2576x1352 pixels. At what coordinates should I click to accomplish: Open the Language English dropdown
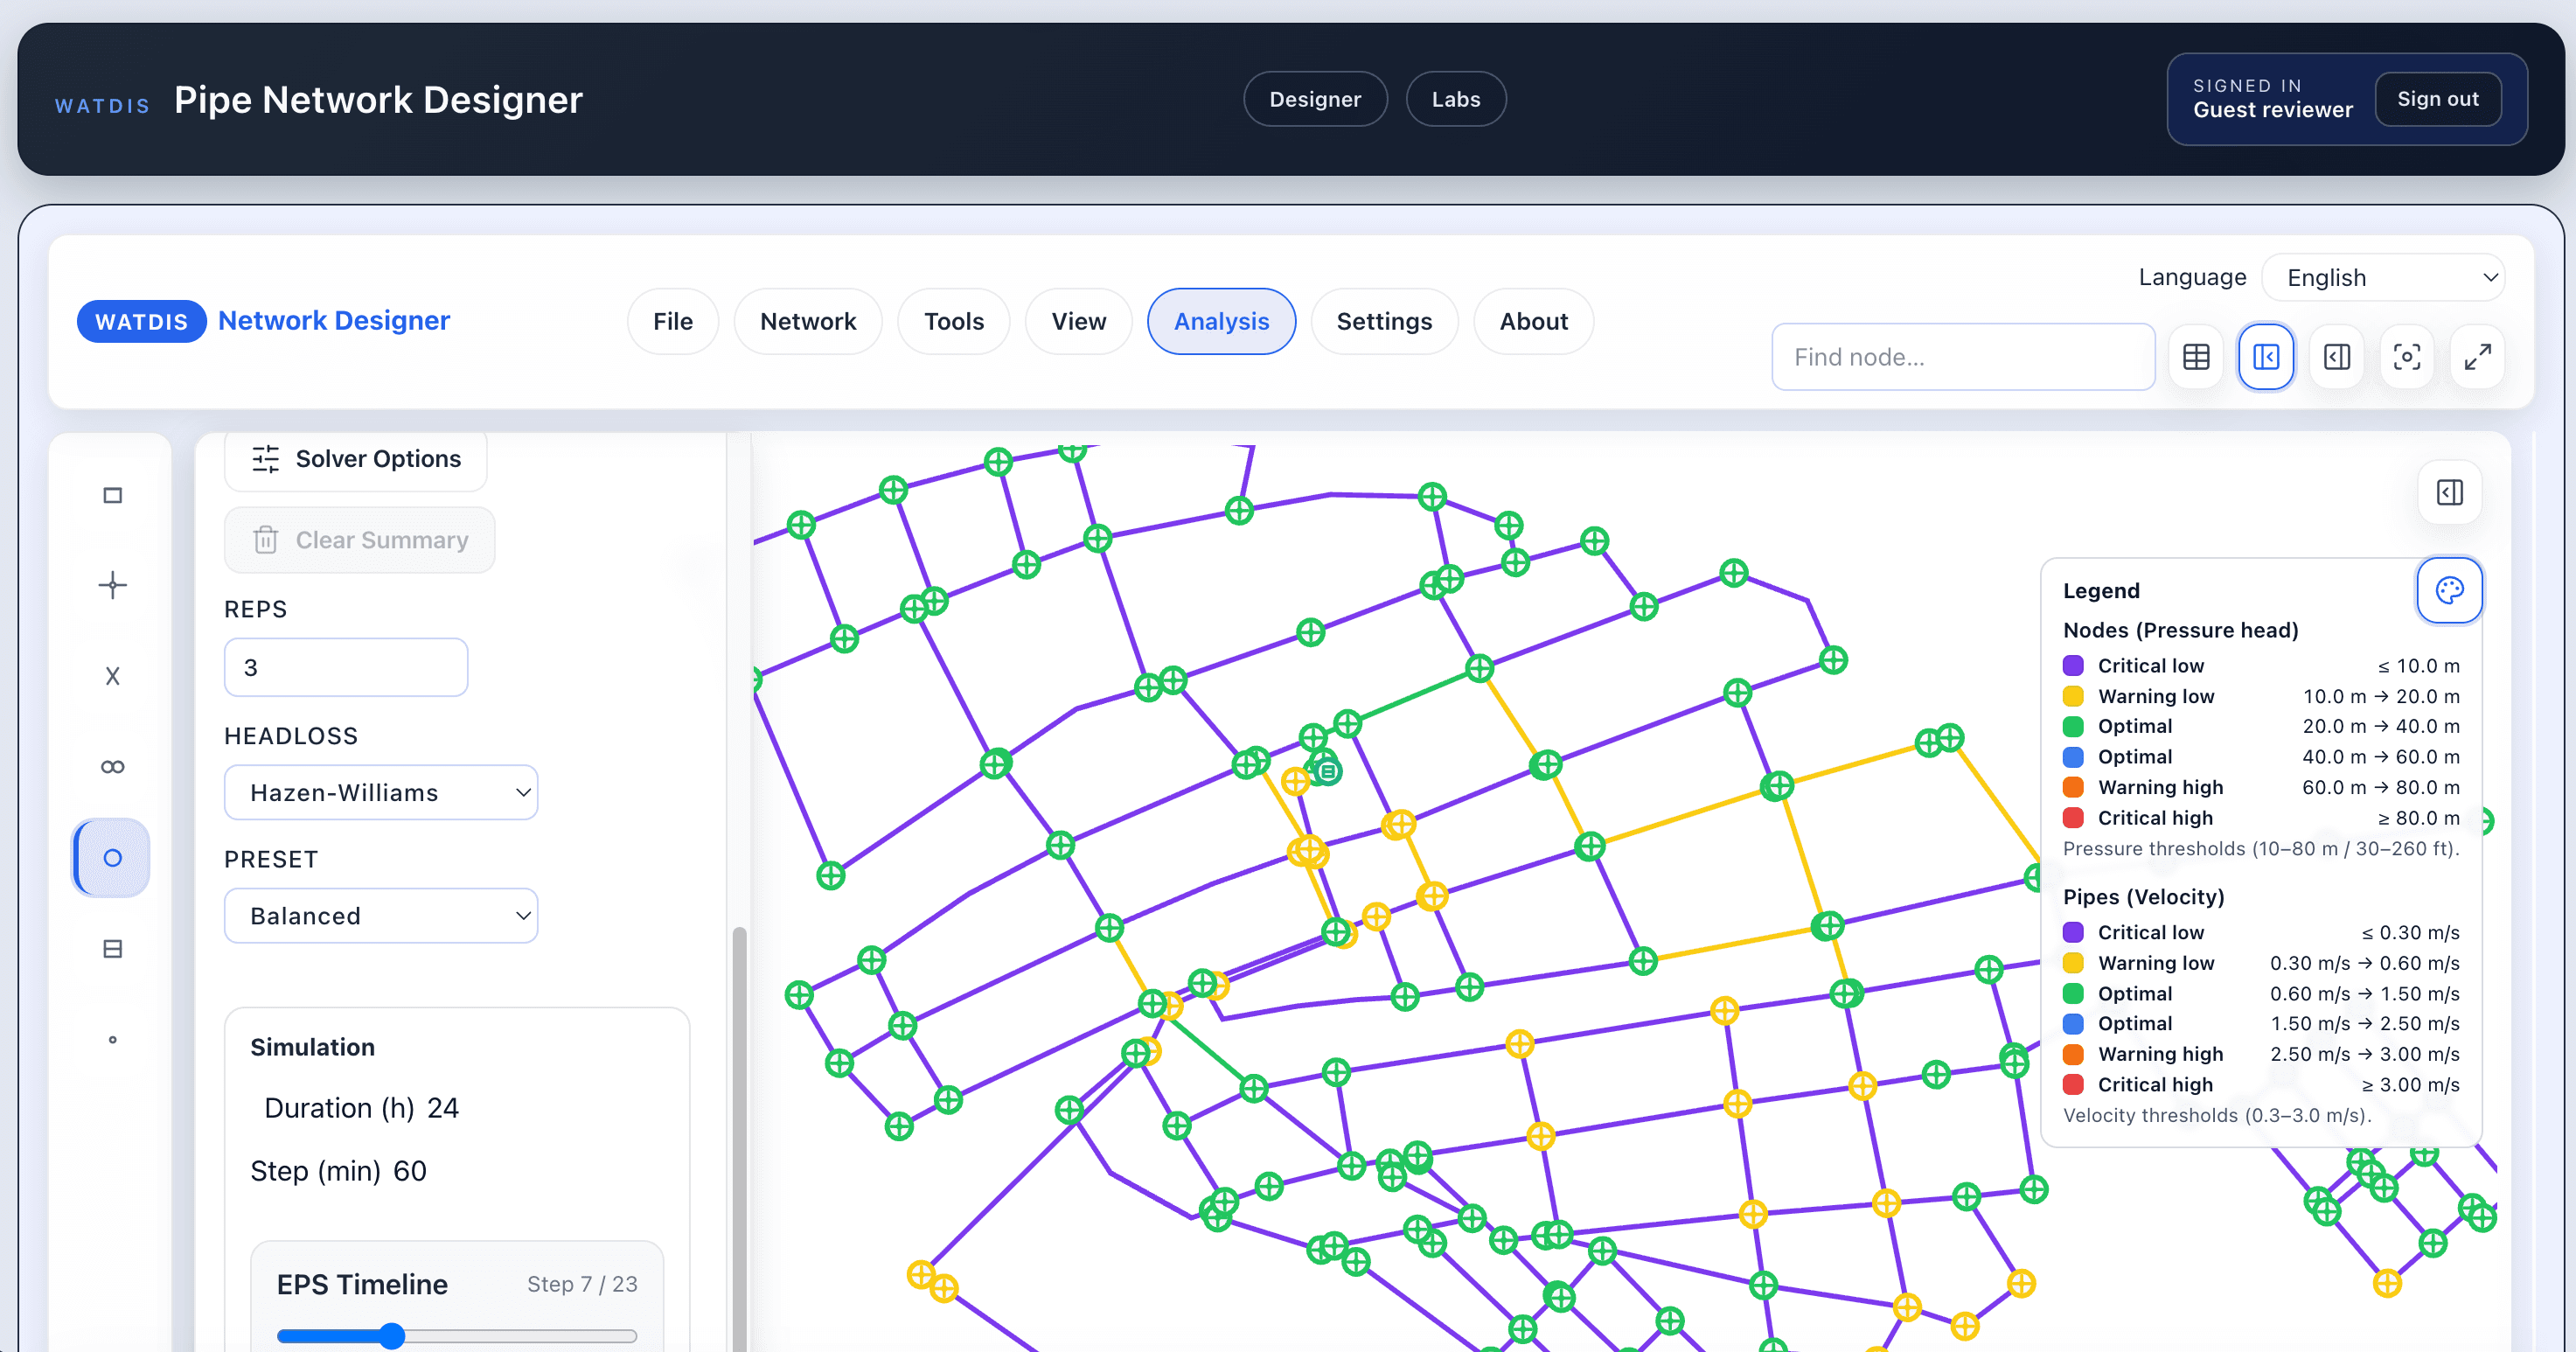pyautogui.click(x=2382, y=278)
